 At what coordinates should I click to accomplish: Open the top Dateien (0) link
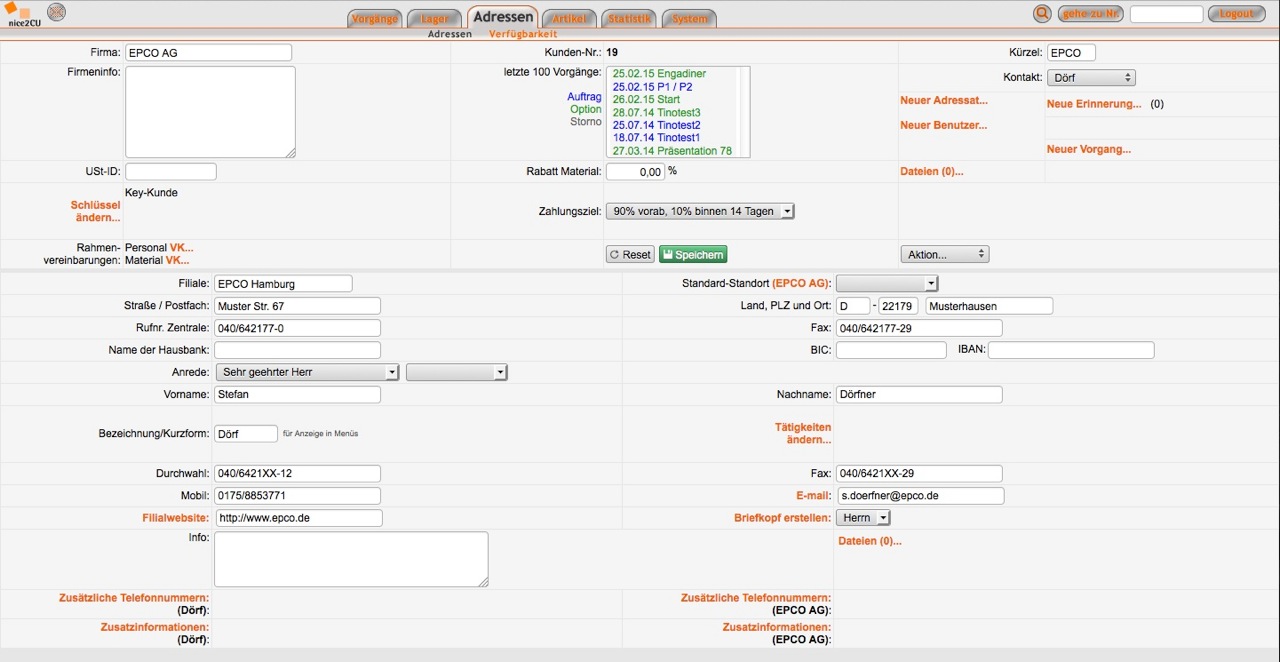point(932,172)
